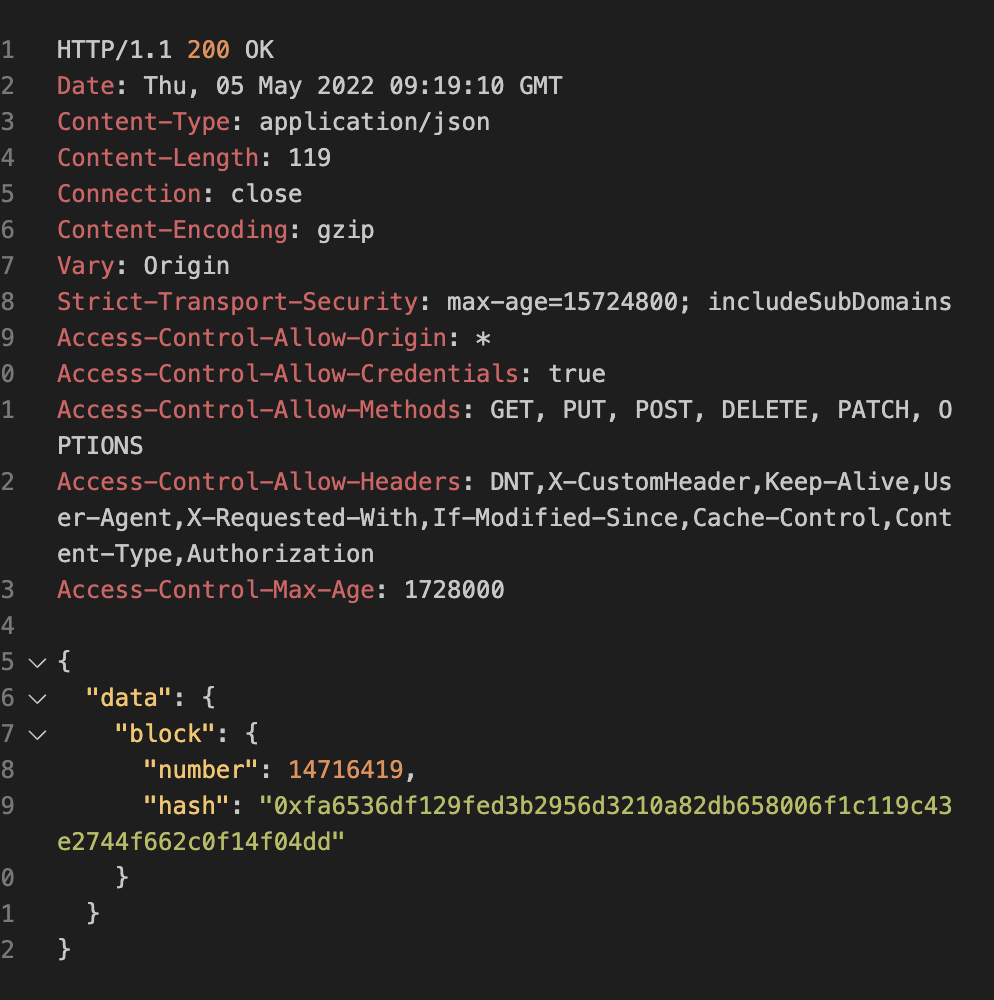This screenshot has height=1000, width=994.
Task: Click the Access-Control-Allow-Origin header name
Action: tap(252, 338)
